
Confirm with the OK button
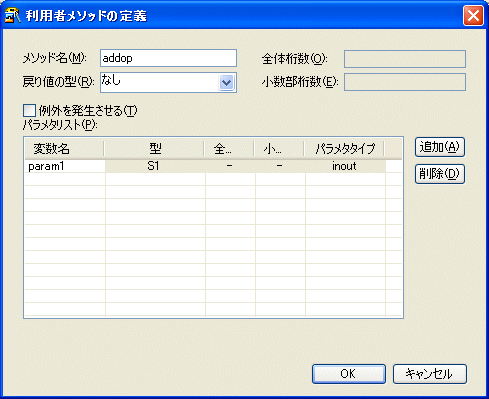pyautogui.click(x=349, y=374)
